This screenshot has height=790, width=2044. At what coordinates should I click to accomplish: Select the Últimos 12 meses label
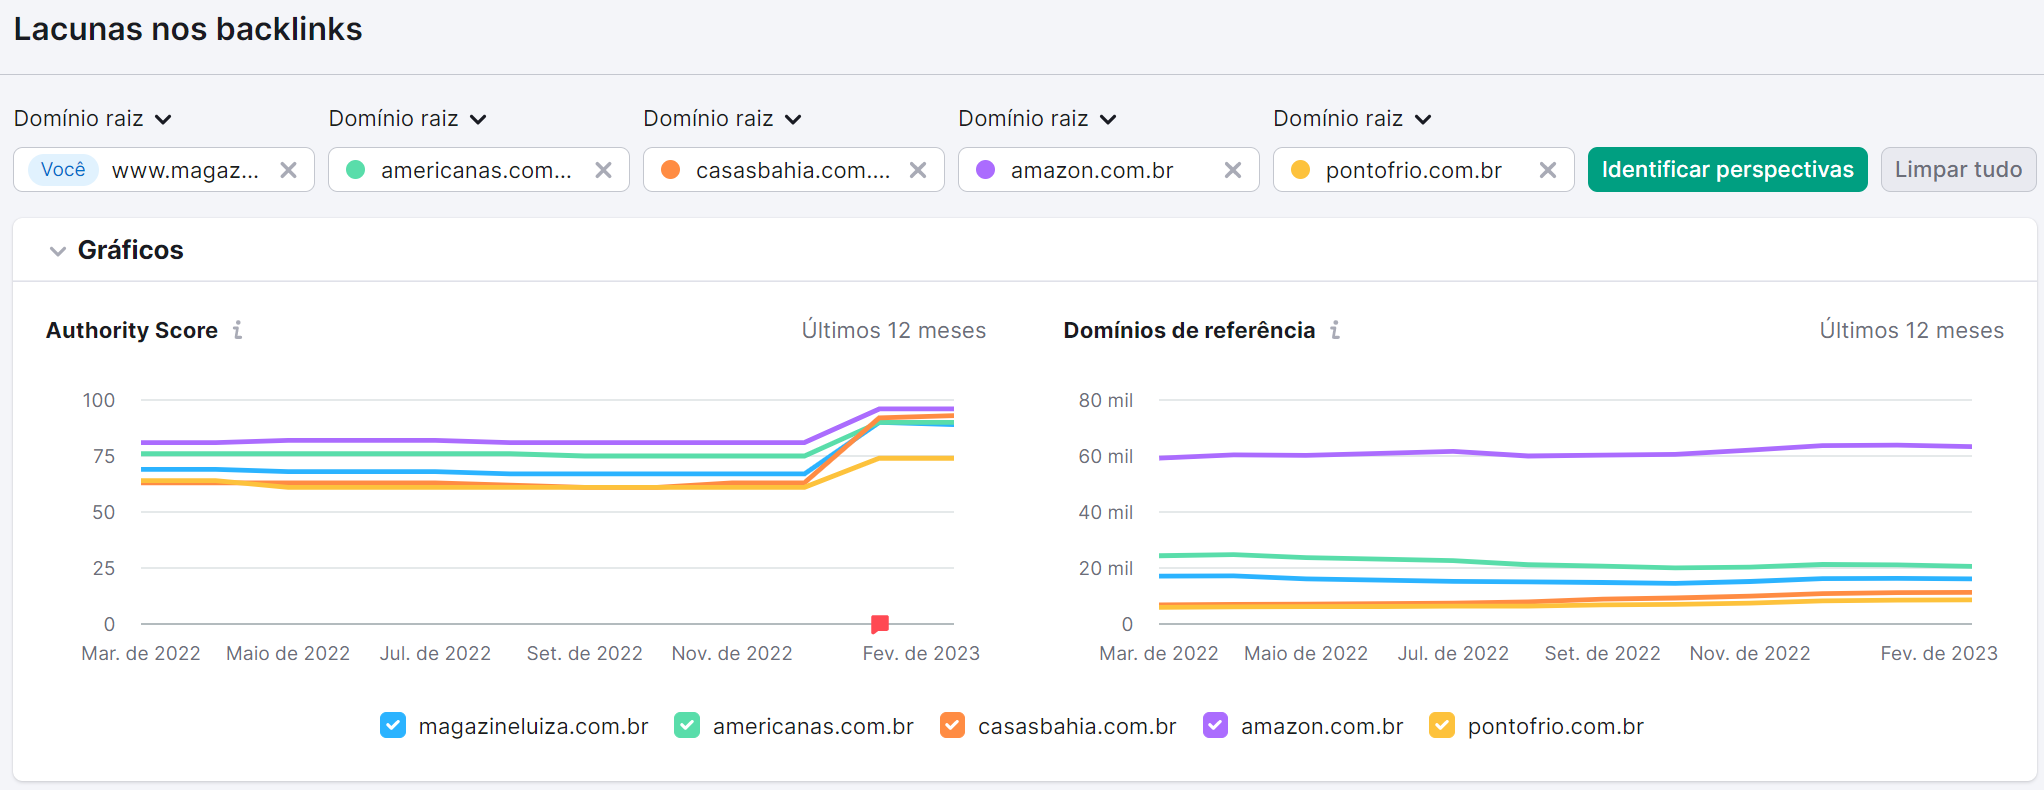pyautogui.click(x=894, y=330)
